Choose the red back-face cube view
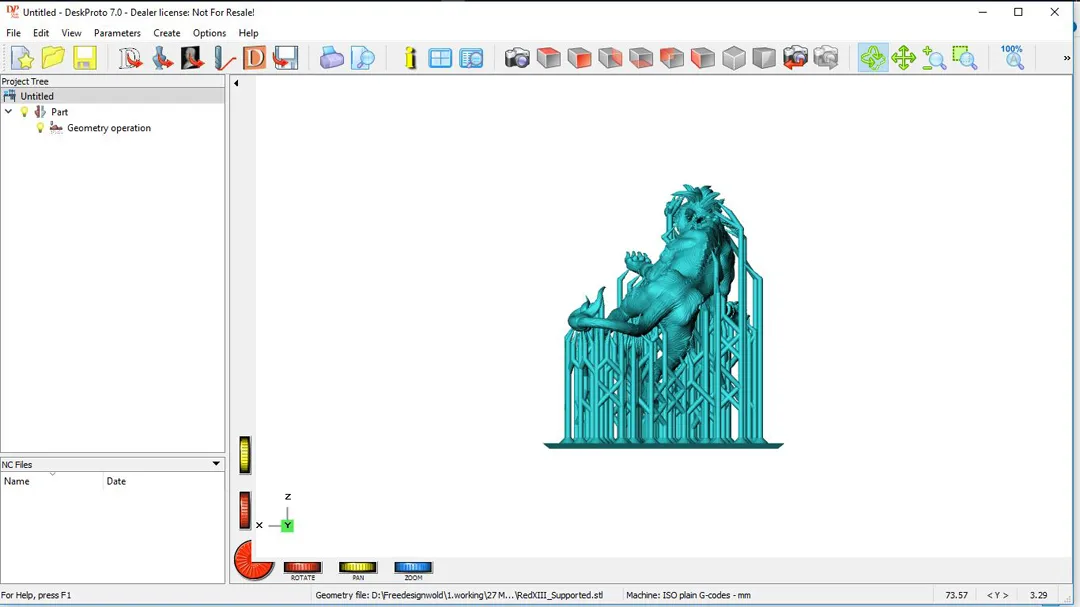Viewport: 1080px width, 607px height. point(672,58)
